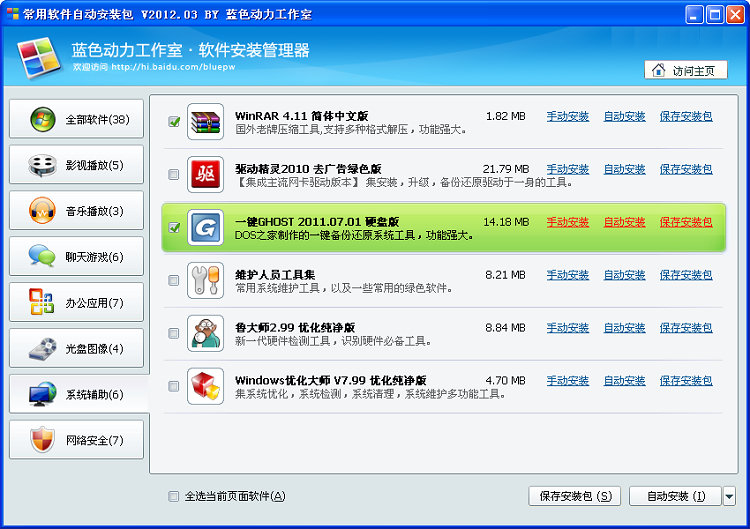
Task: Click the 一键GHOST blue G icon
Action: (x=205, y=227)
